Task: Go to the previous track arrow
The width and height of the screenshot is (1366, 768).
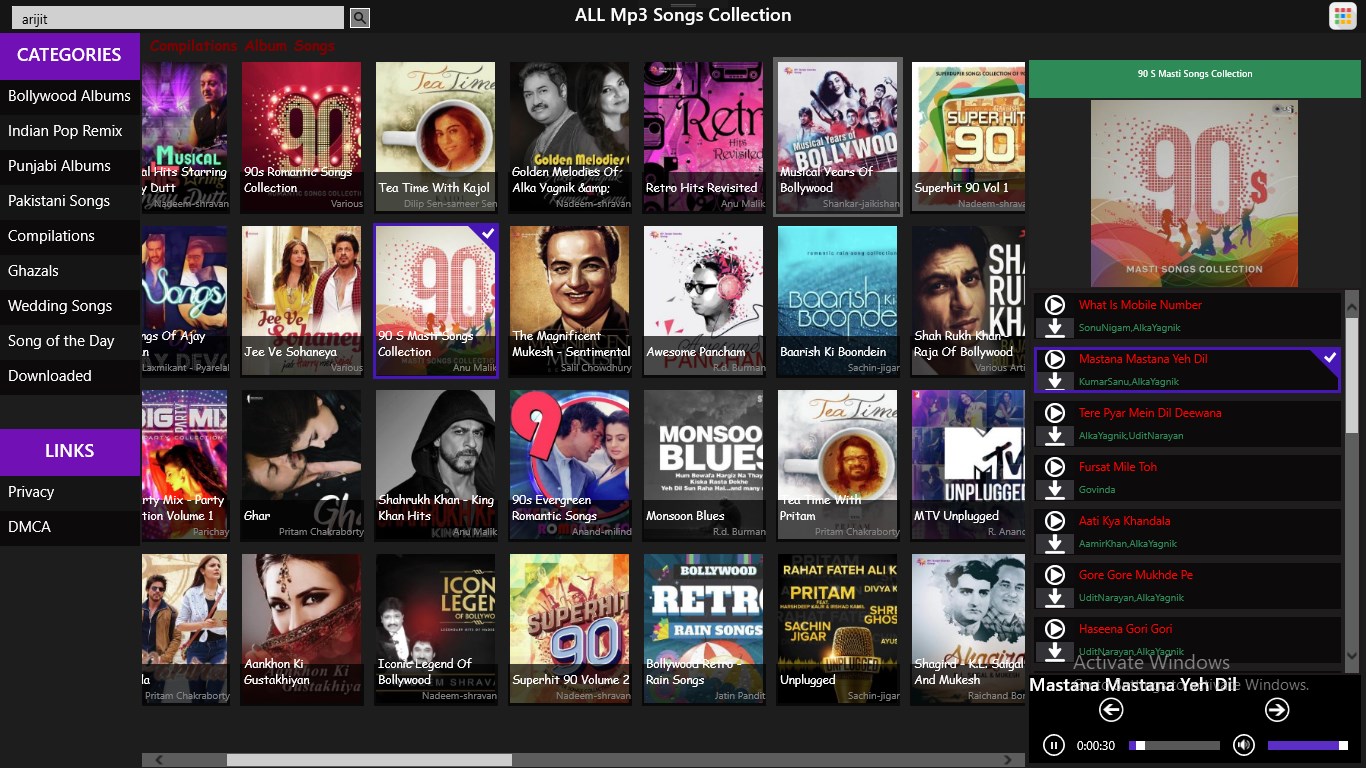Action: (x=1111, y=710)
